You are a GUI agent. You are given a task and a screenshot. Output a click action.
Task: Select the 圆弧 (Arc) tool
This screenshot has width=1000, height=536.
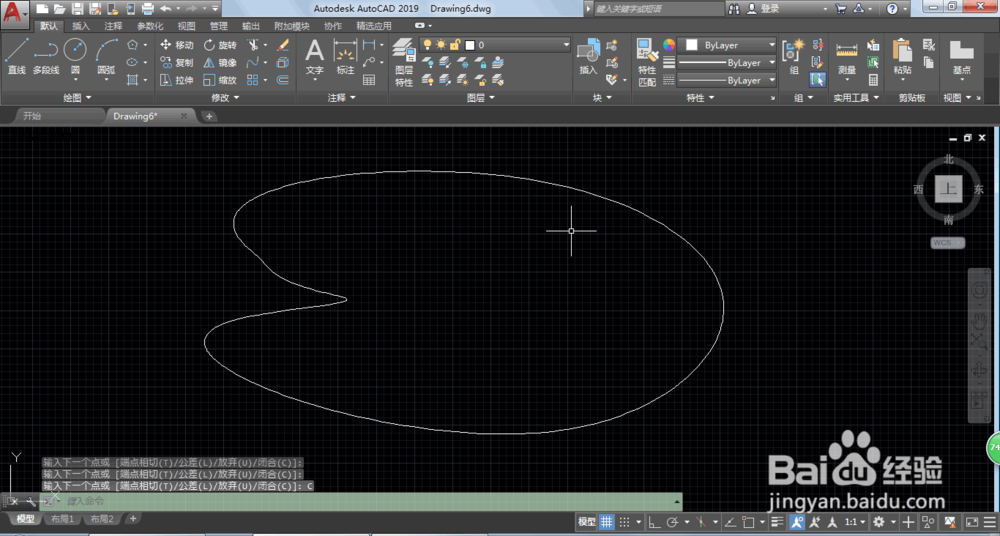(x=107, y=56)
